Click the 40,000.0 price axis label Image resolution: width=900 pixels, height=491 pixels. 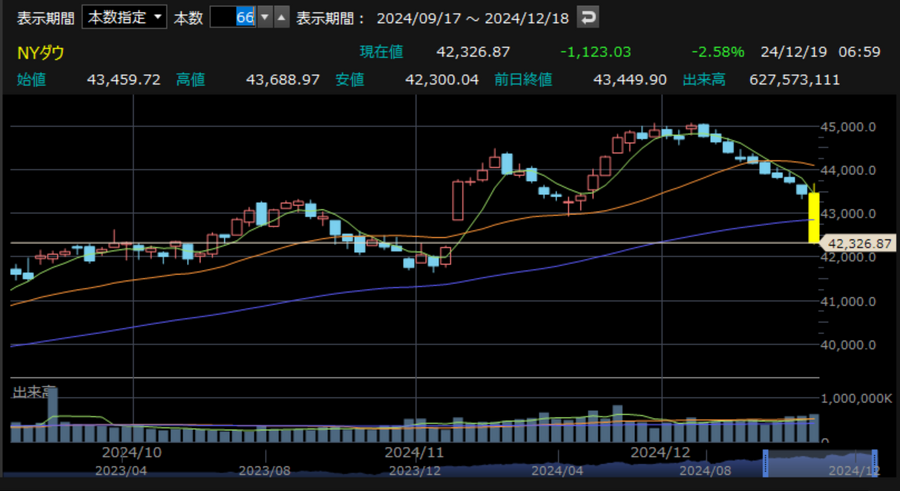click(x=848, y=345)
